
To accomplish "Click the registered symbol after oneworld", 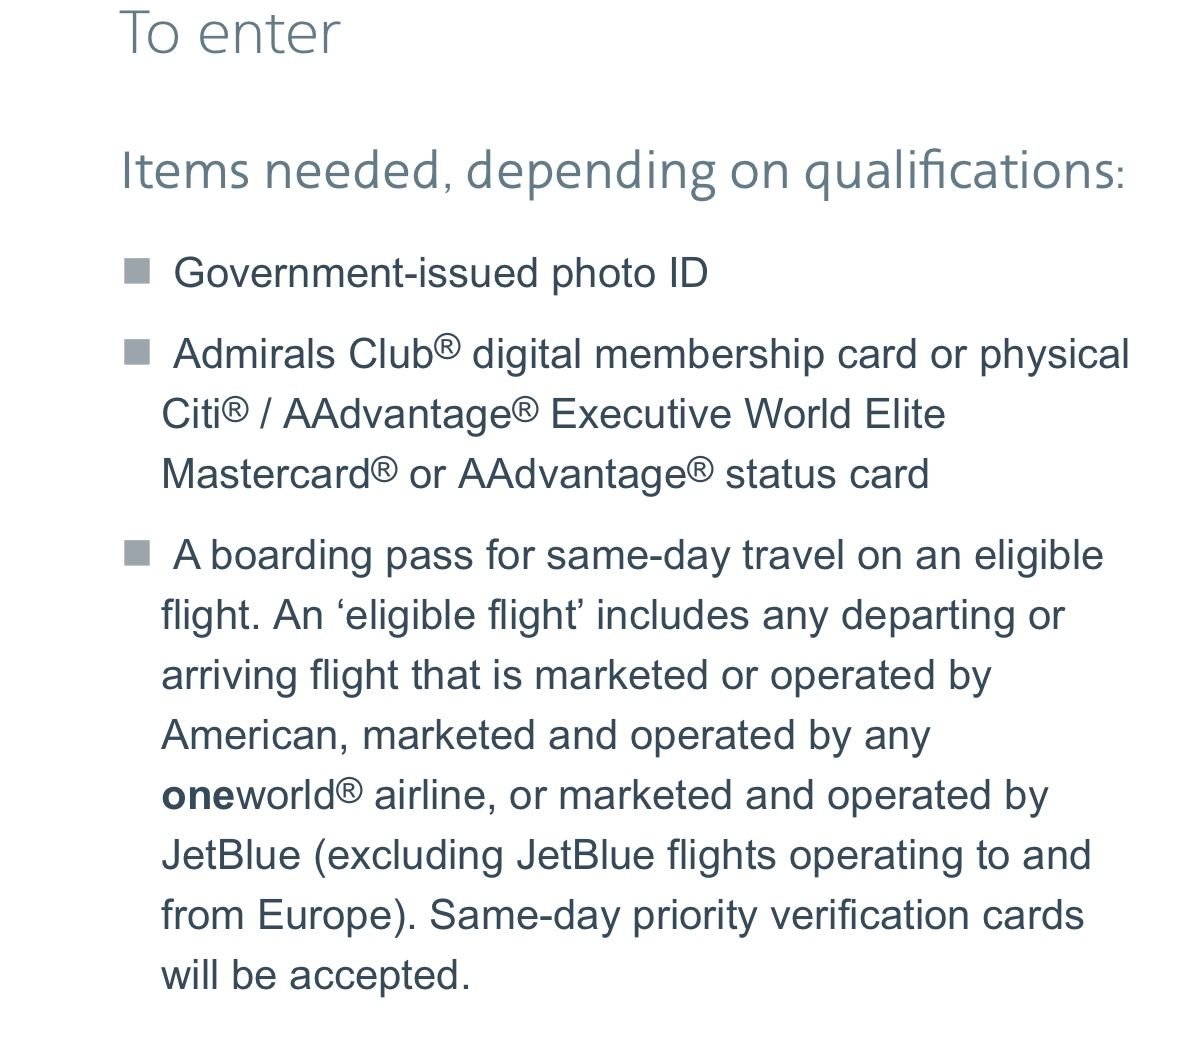I will coord(348,789).
